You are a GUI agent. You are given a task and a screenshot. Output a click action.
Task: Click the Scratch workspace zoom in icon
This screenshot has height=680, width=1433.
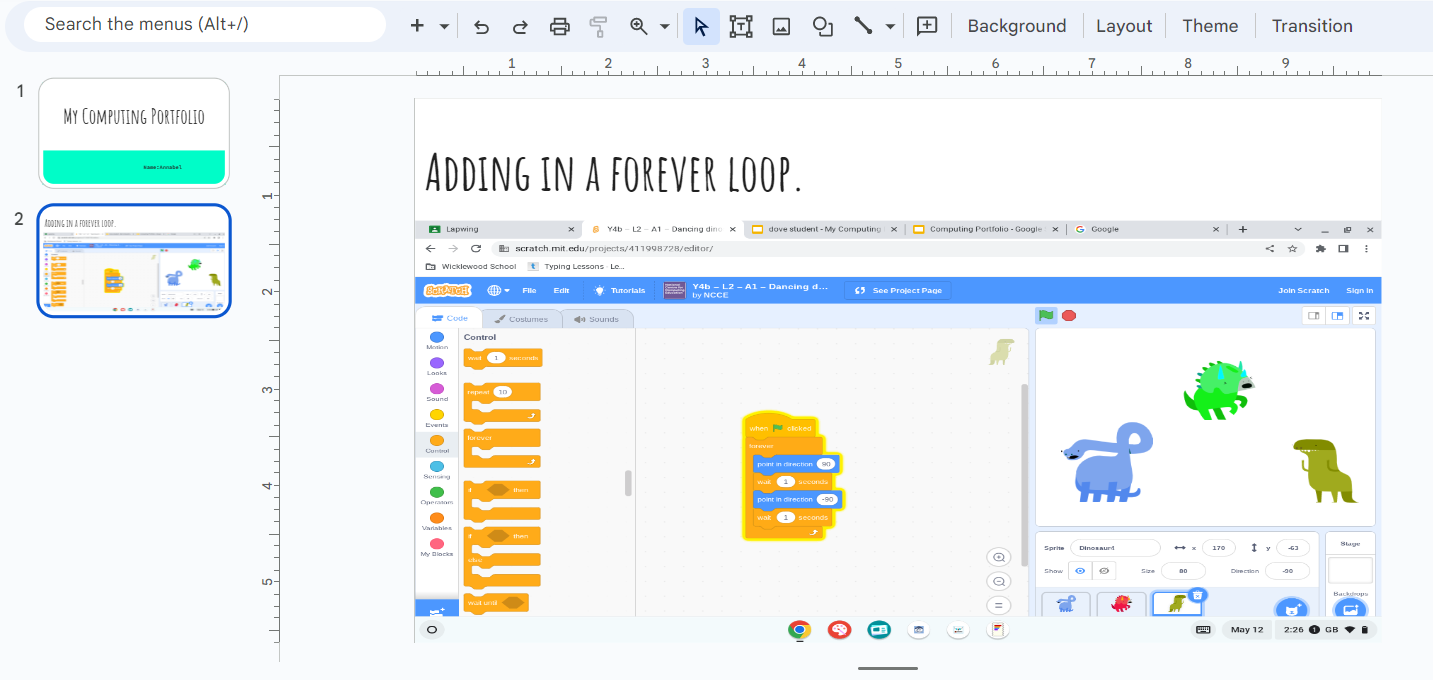pos(998,557)
